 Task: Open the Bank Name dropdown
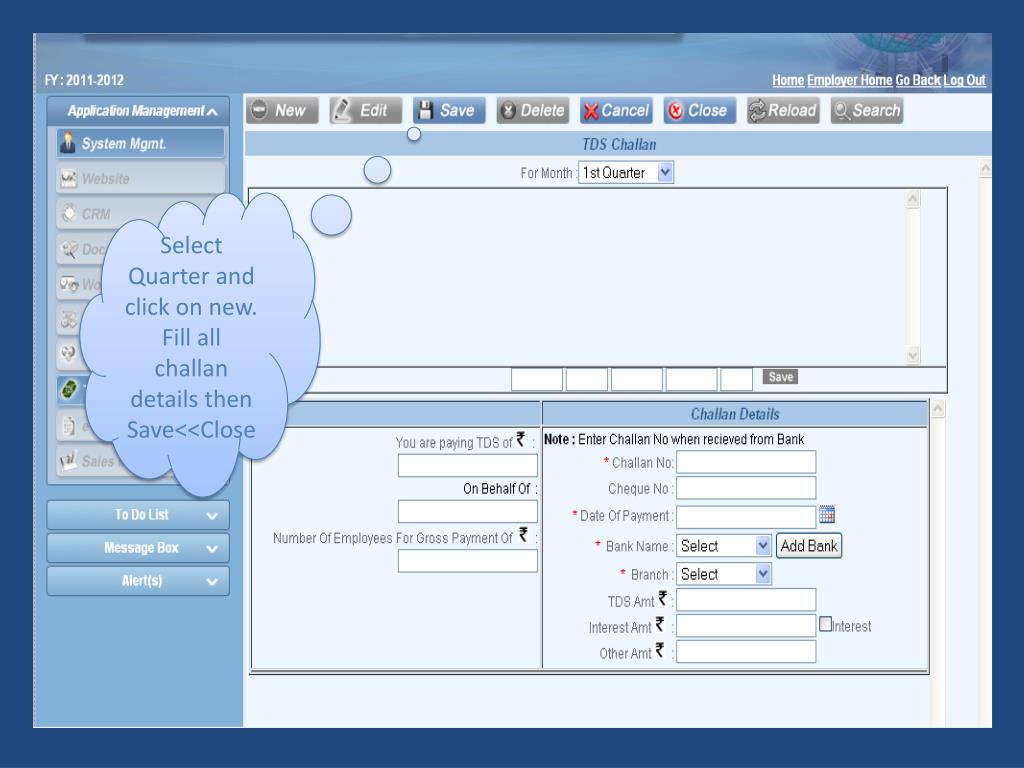724,546
